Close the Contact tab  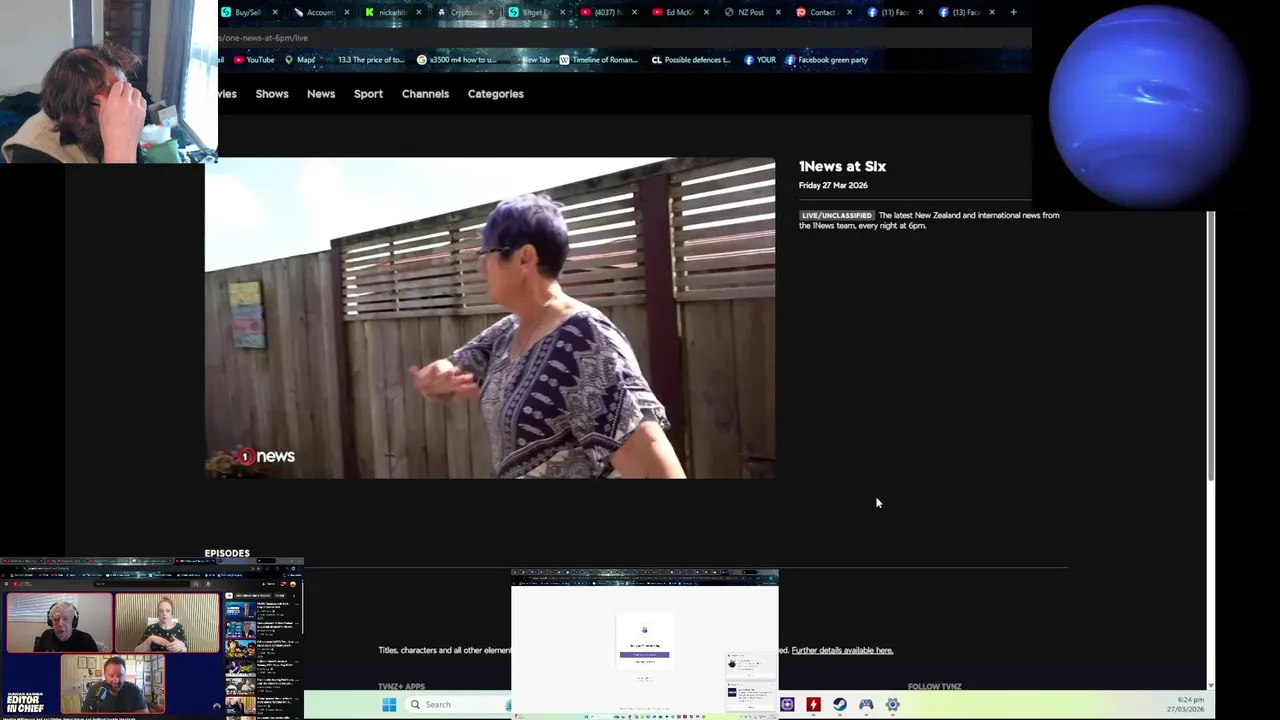click(850, 12)
